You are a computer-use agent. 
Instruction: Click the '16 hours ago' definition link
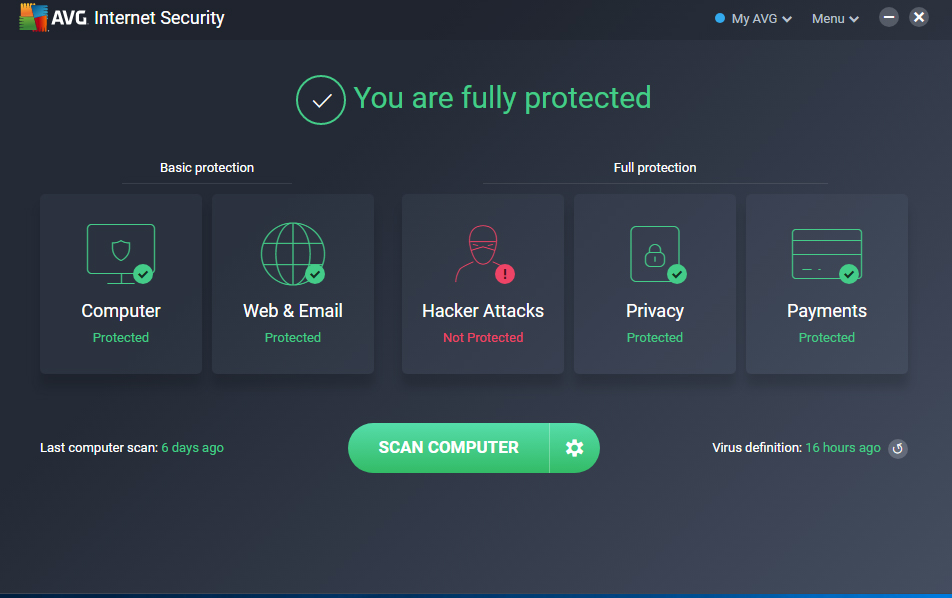tap(842, 447)
